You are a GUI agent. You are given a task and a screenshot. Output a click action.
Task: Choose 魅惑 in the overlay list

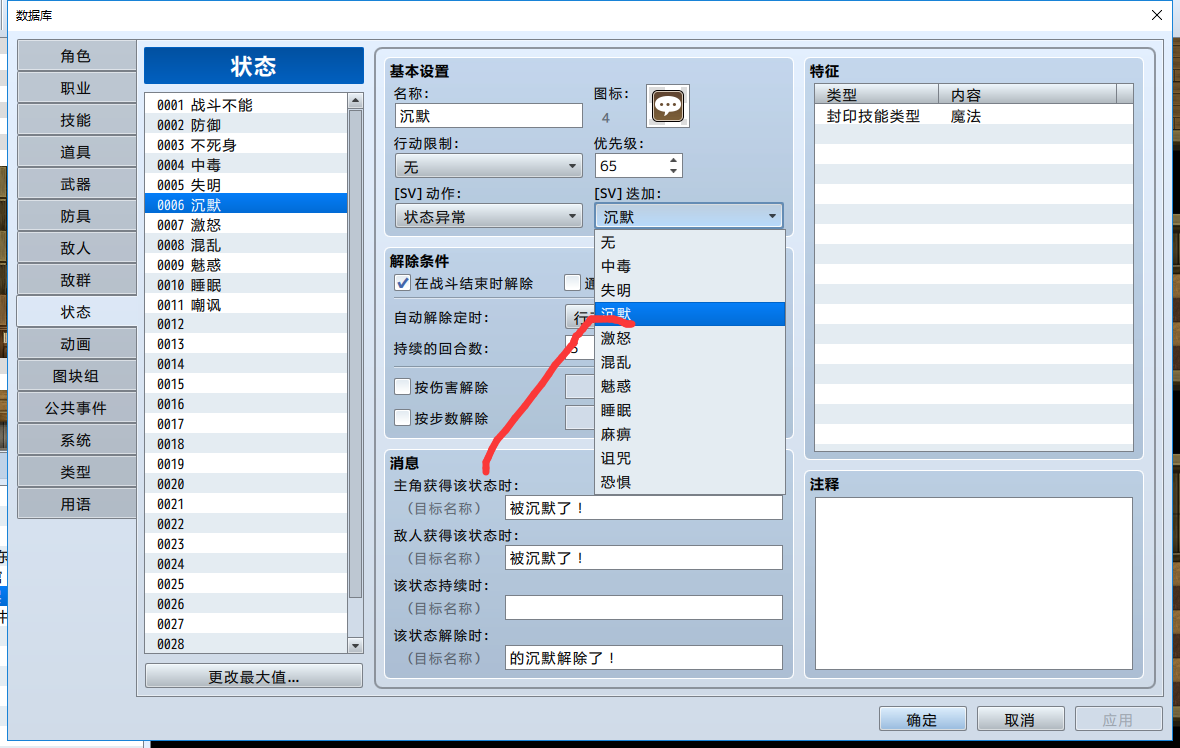click(689, 386)
